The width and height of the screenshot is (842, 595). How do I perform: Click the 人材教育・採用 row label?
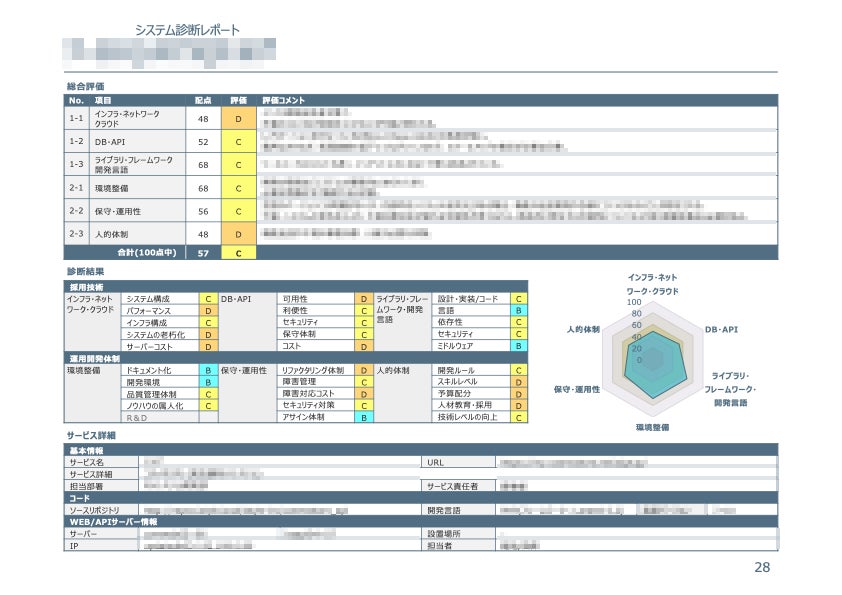point(464,405)
